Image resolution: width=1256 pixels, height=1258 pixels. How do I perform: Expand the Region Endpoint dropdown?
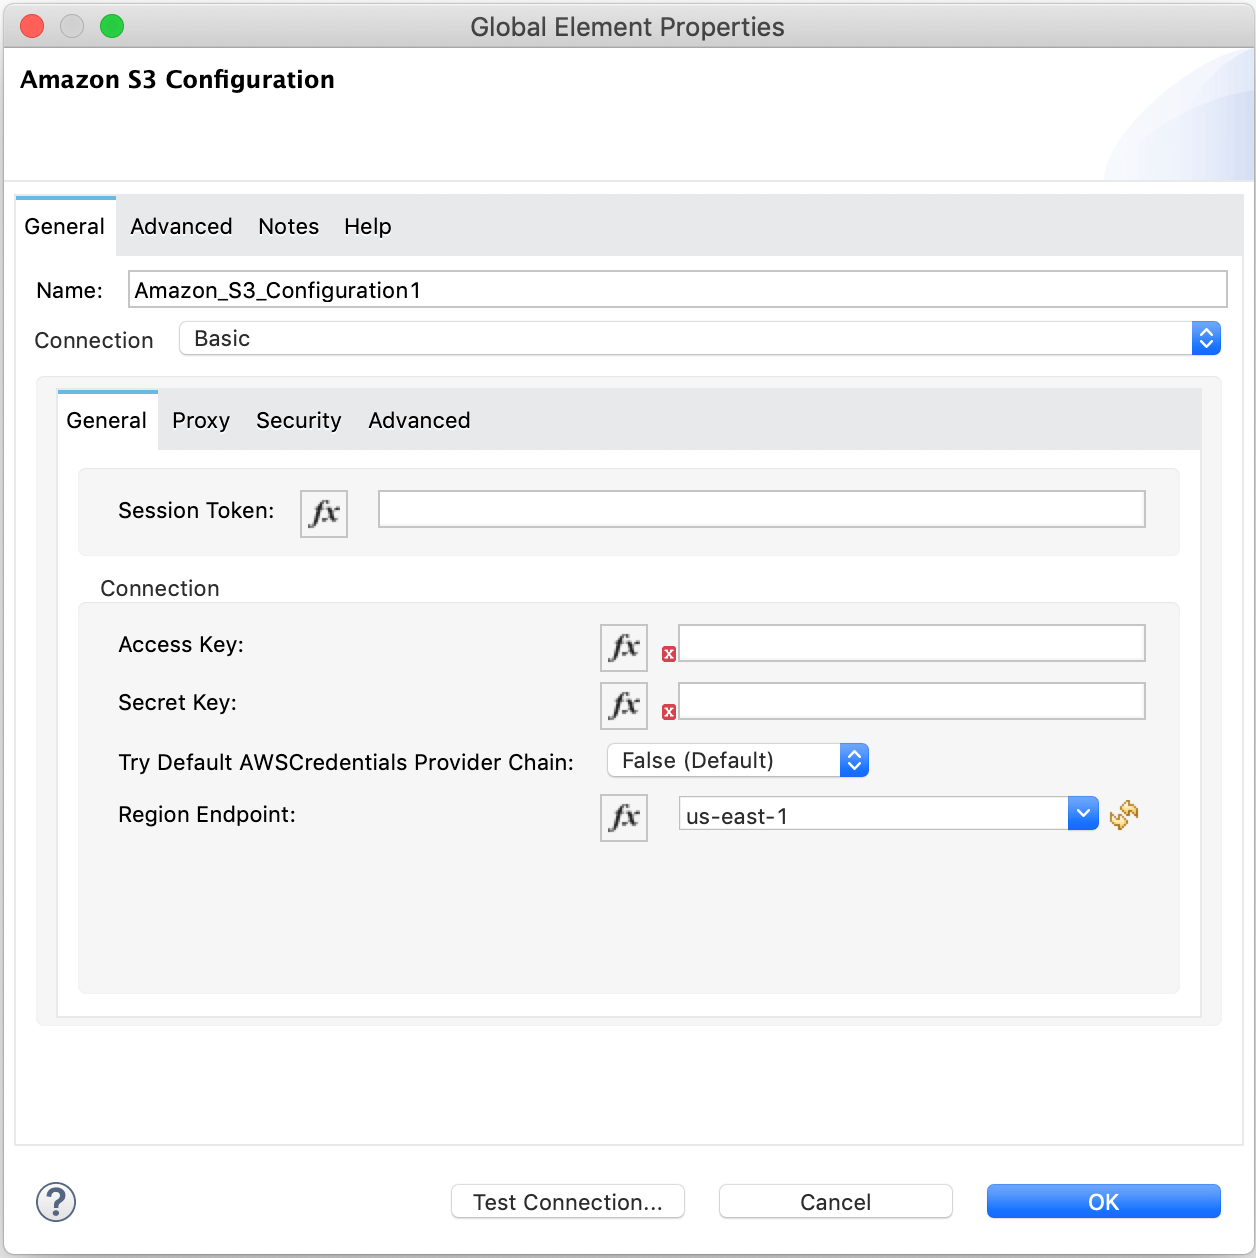pos(1083,813)
